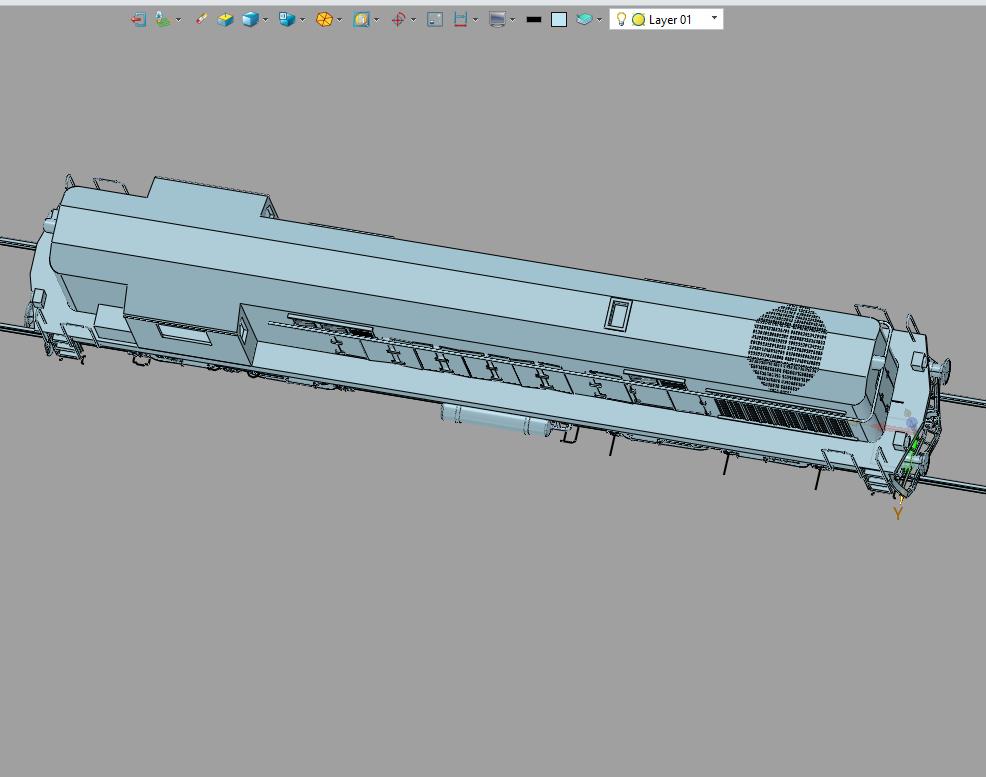Select the eraser tool icon

pyautogui.click(x=201, y=19)
